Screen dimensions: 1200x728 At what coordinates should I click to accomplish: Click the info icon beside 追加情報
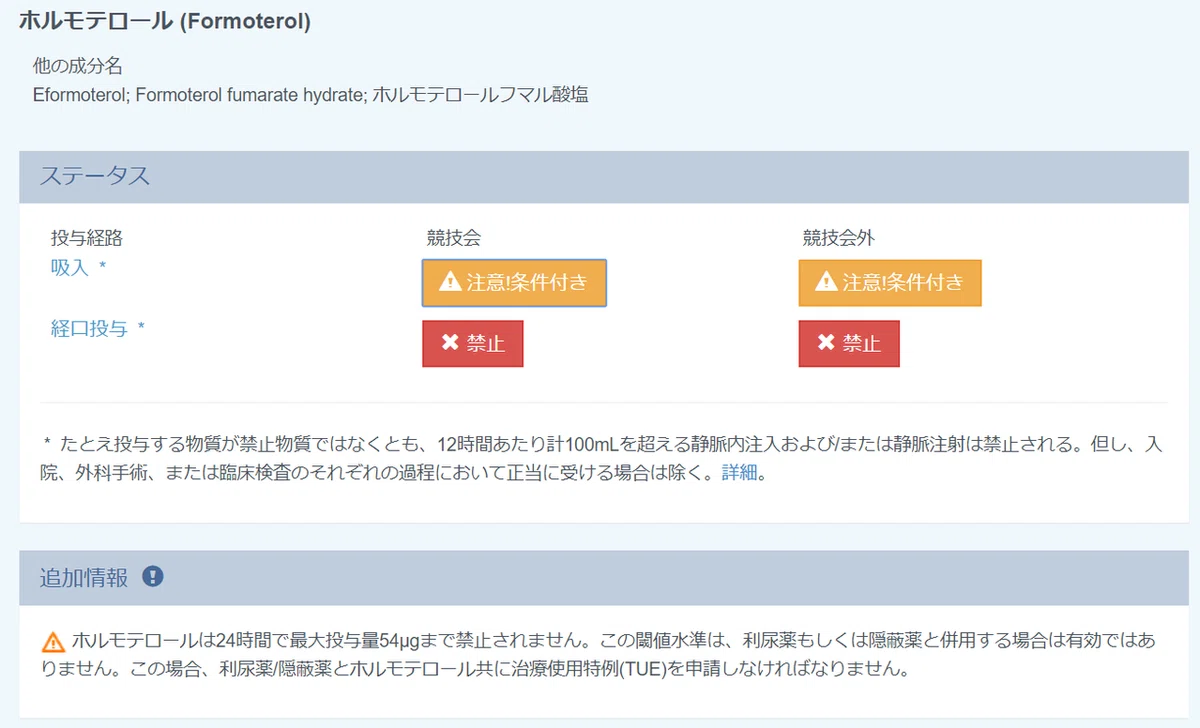click(153, 577)
